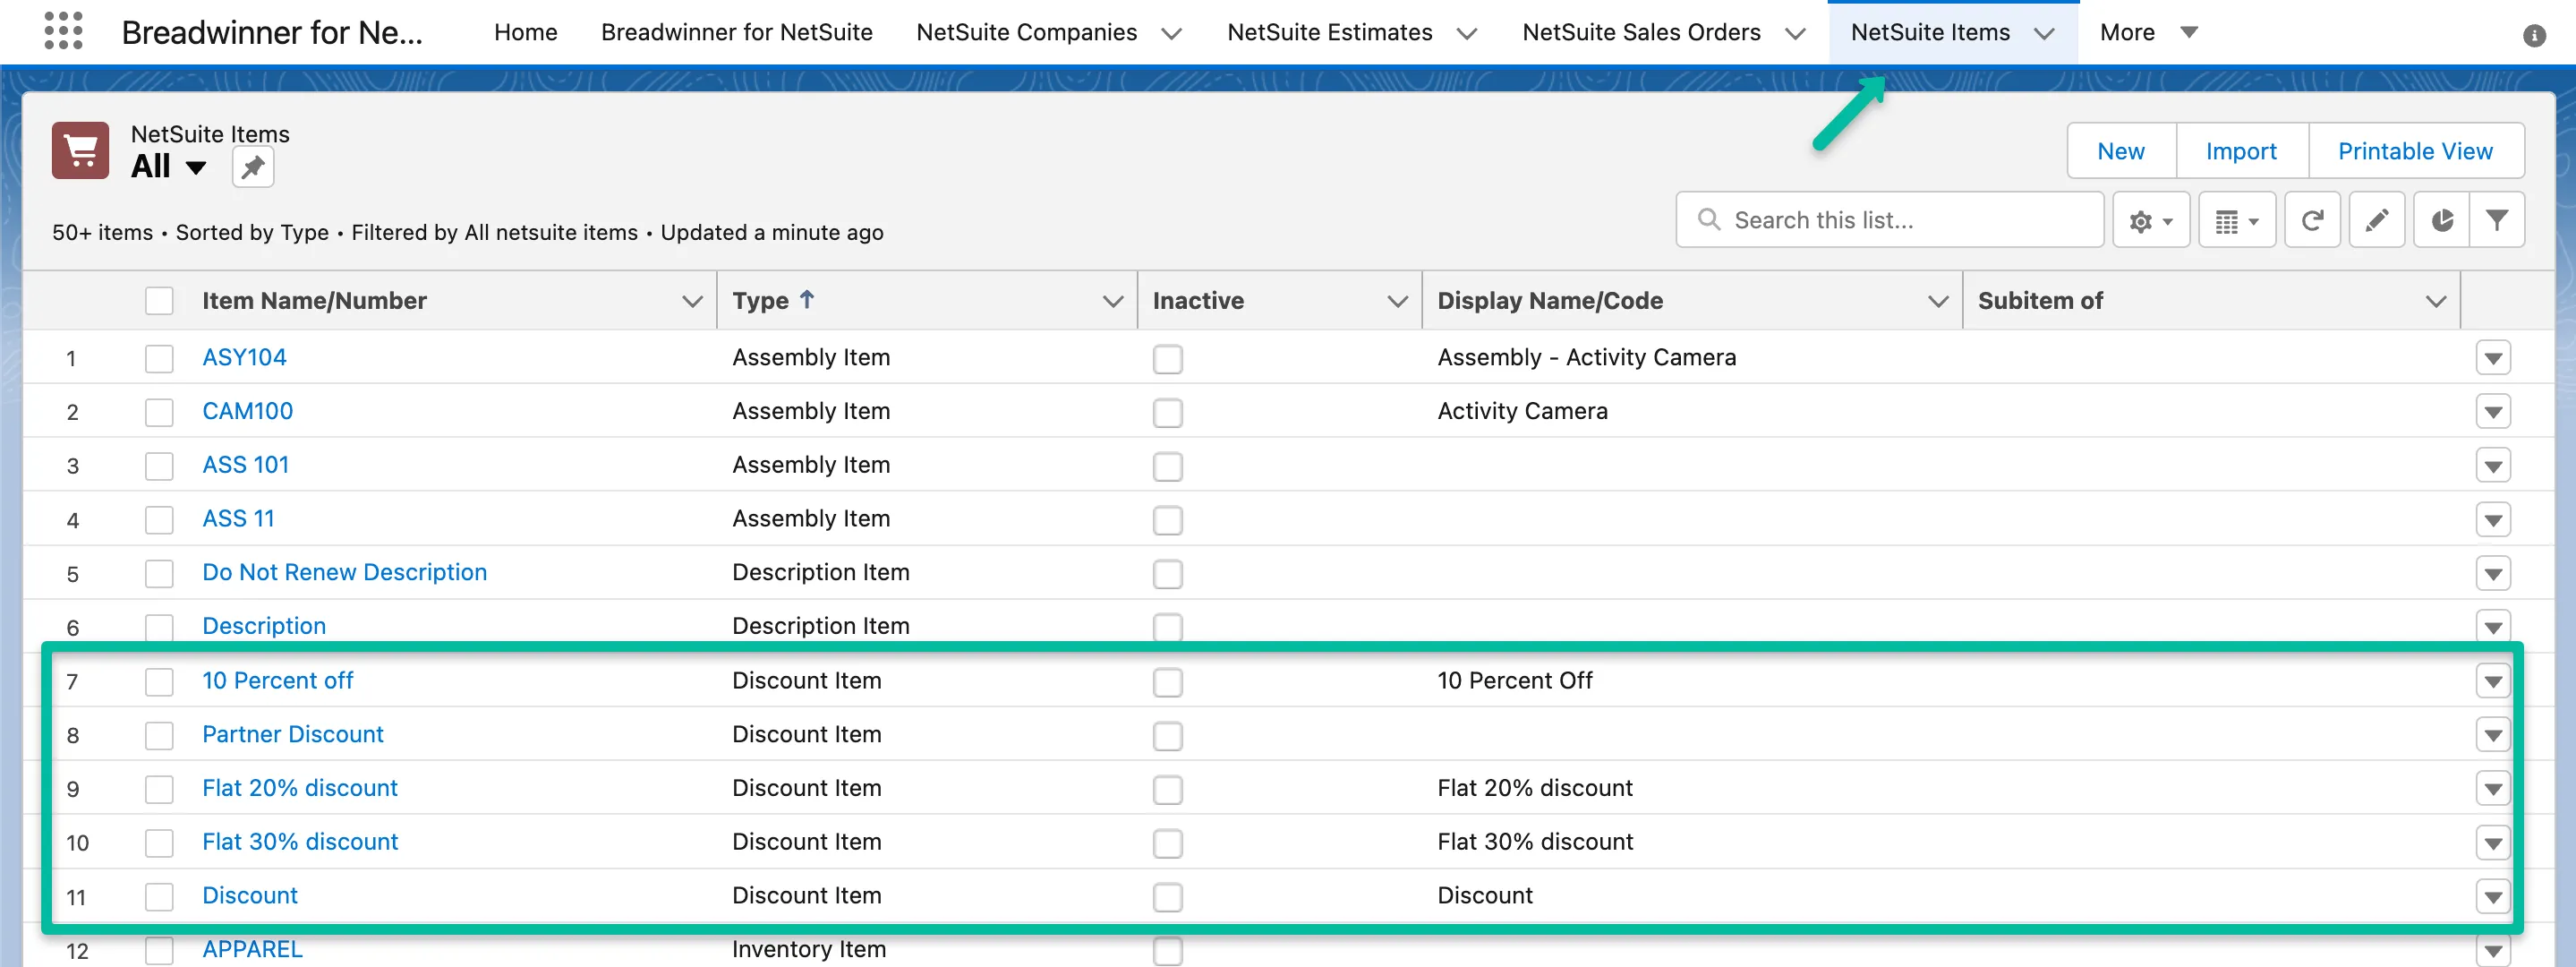Open the App Launcher grid icon
This screenshot has height=967, width=2576.
tap(63, 31)
